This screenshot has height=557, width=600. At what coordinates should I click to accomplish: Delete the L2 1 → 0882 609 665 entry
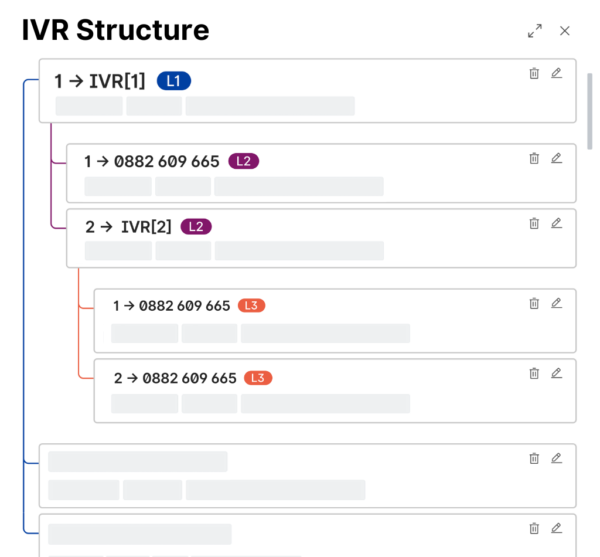click(534, 158)
